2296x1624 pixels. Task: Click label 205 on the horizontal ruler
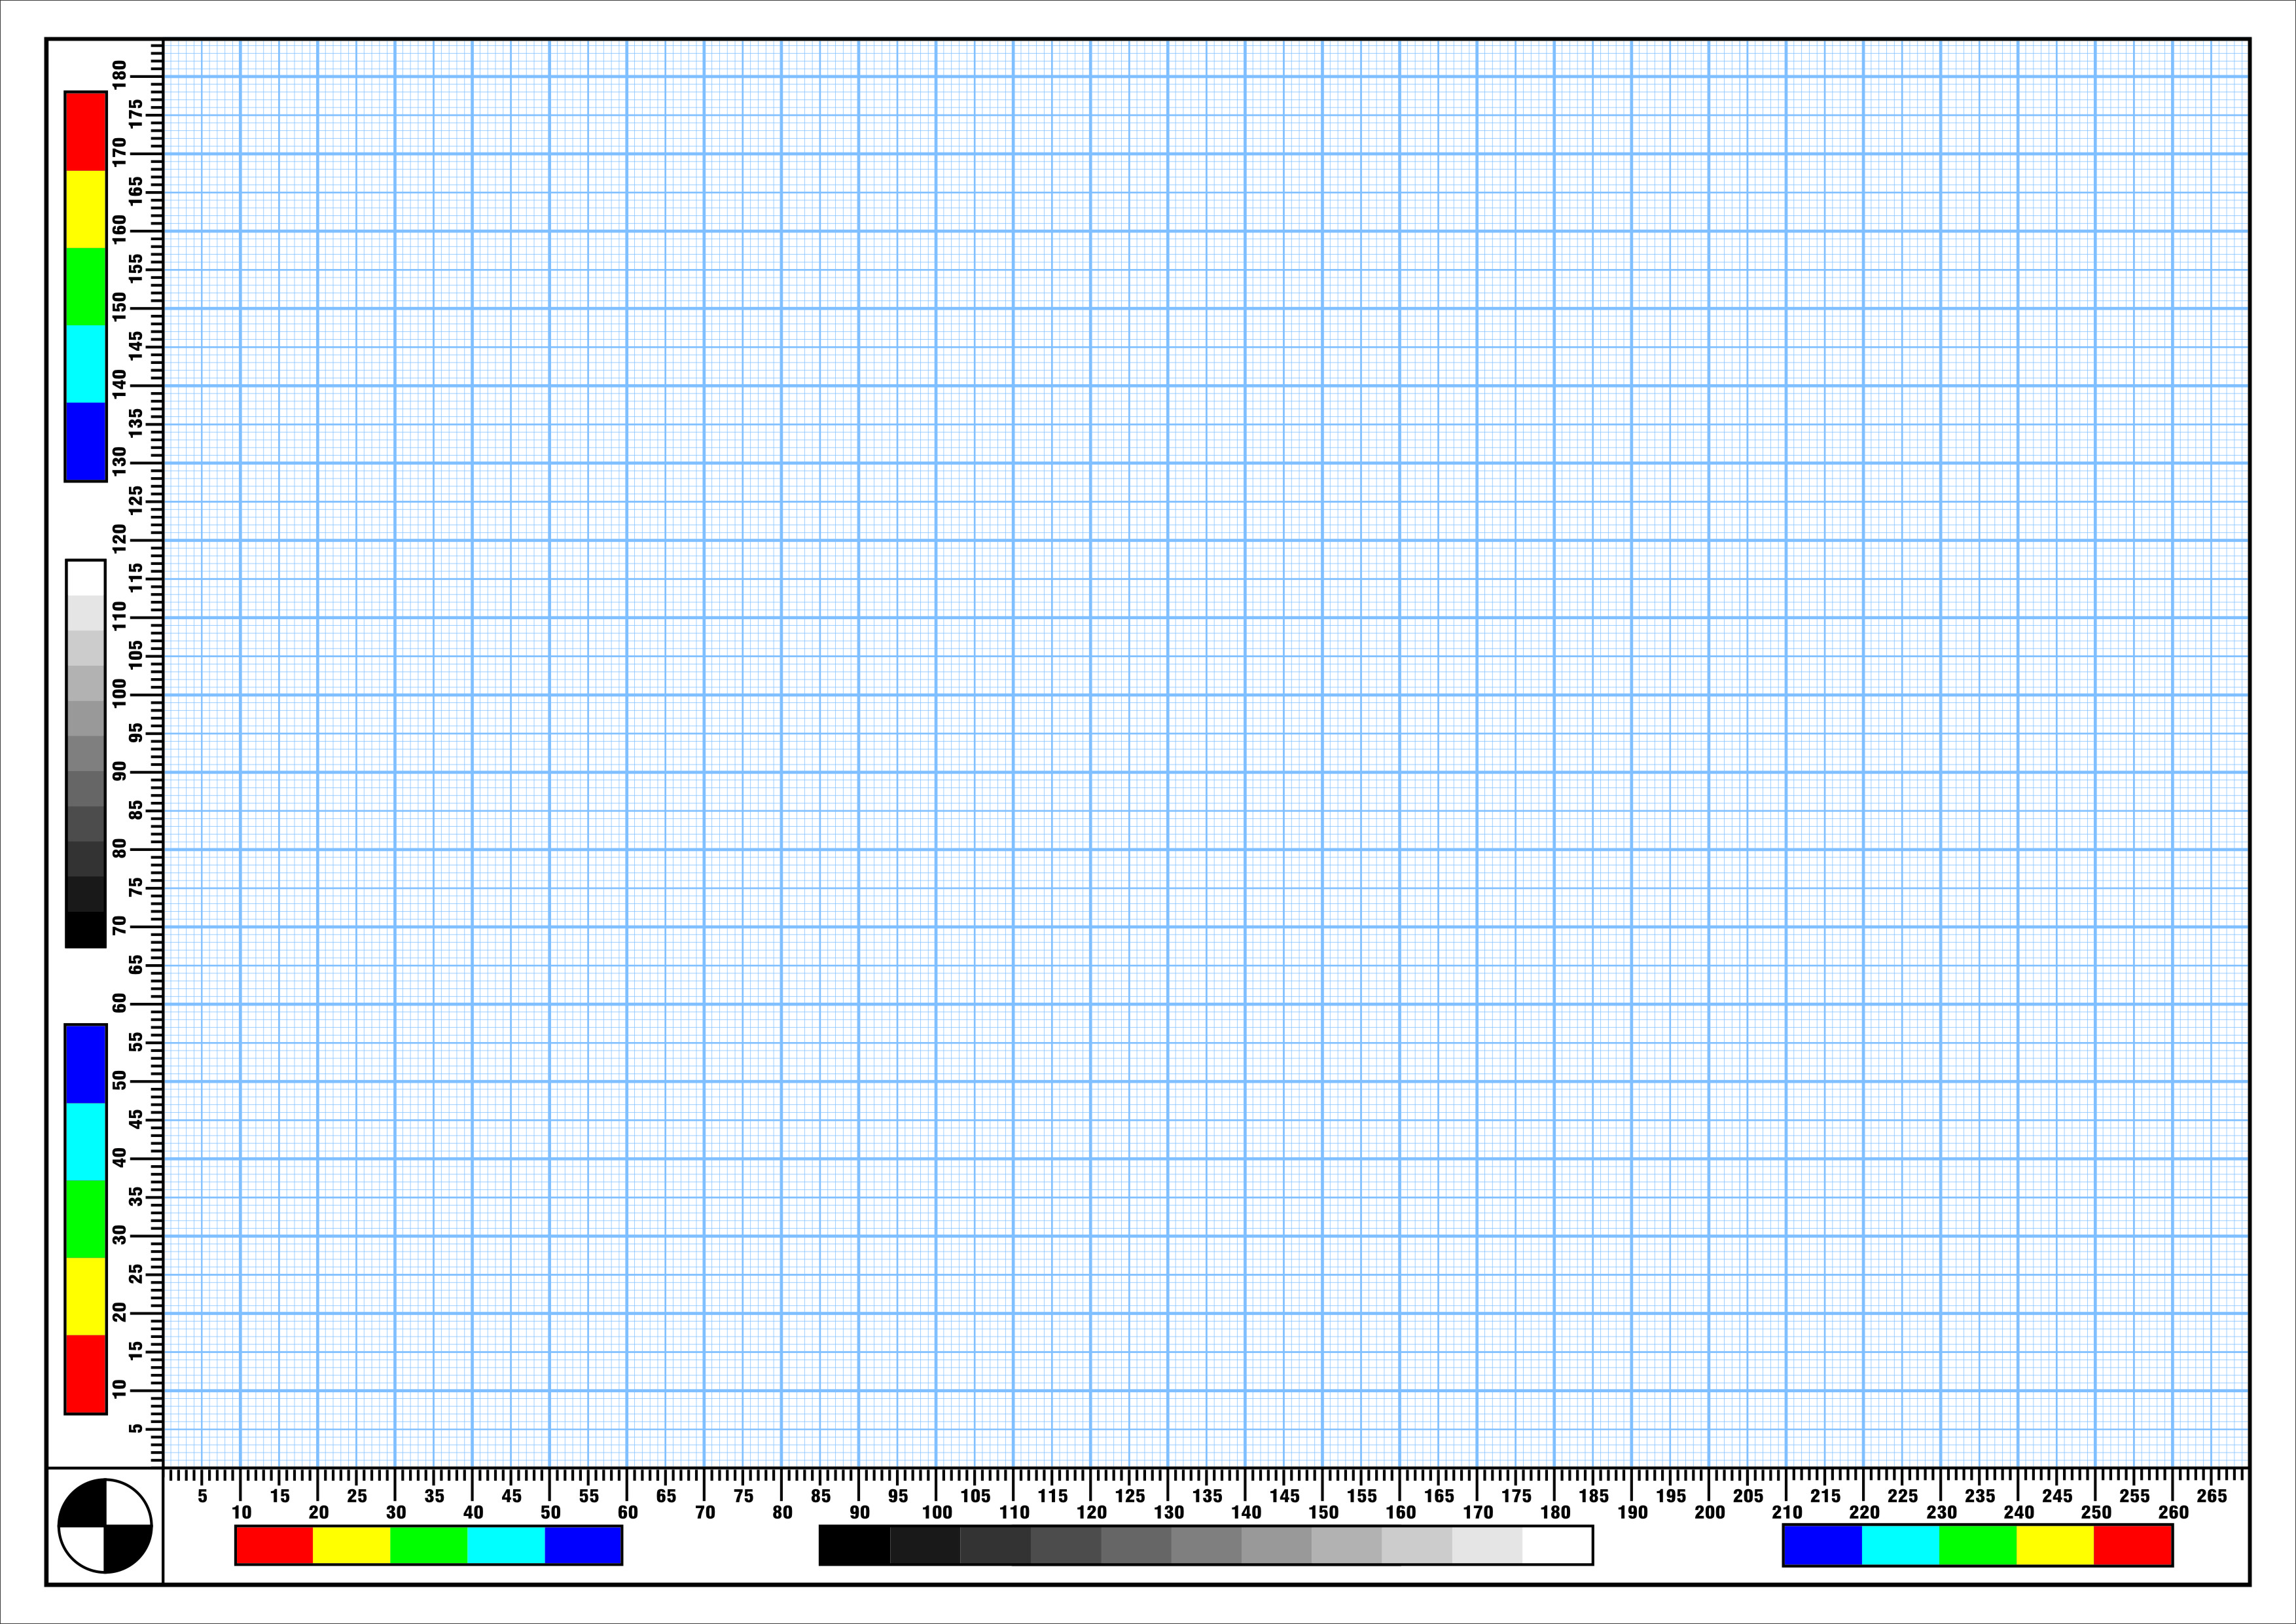pyautogui.click(x=1748, y=1496)
